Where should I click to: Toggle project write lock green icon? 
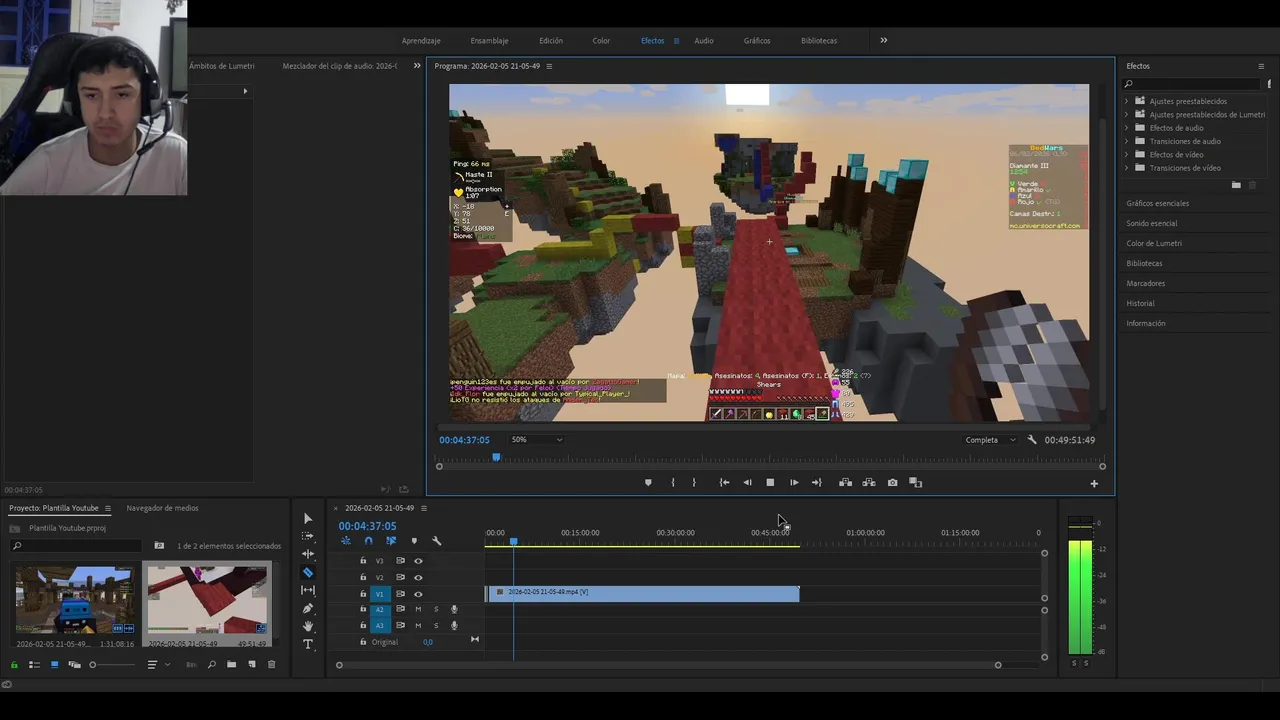click(x=14, y=665)
